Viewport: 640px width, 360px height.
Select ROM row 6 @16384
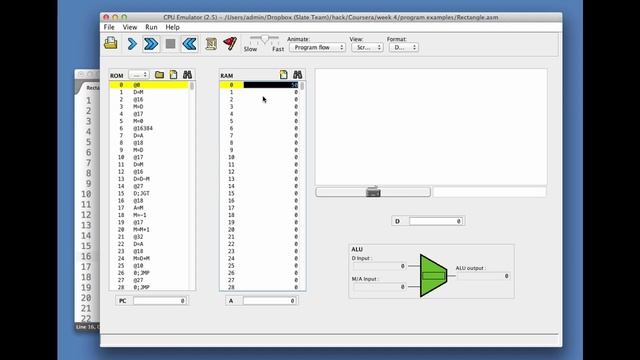pos(149,128)
